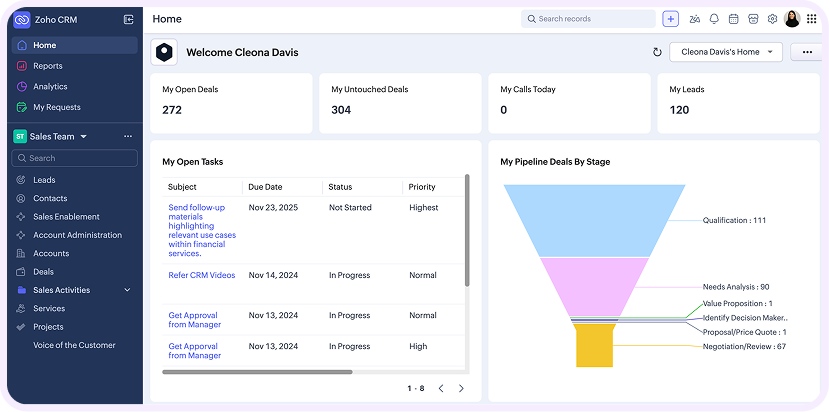Refresh the home dashboard with the reload icon
This screenshot has height=412, width=829.
[x=657, y=52]
